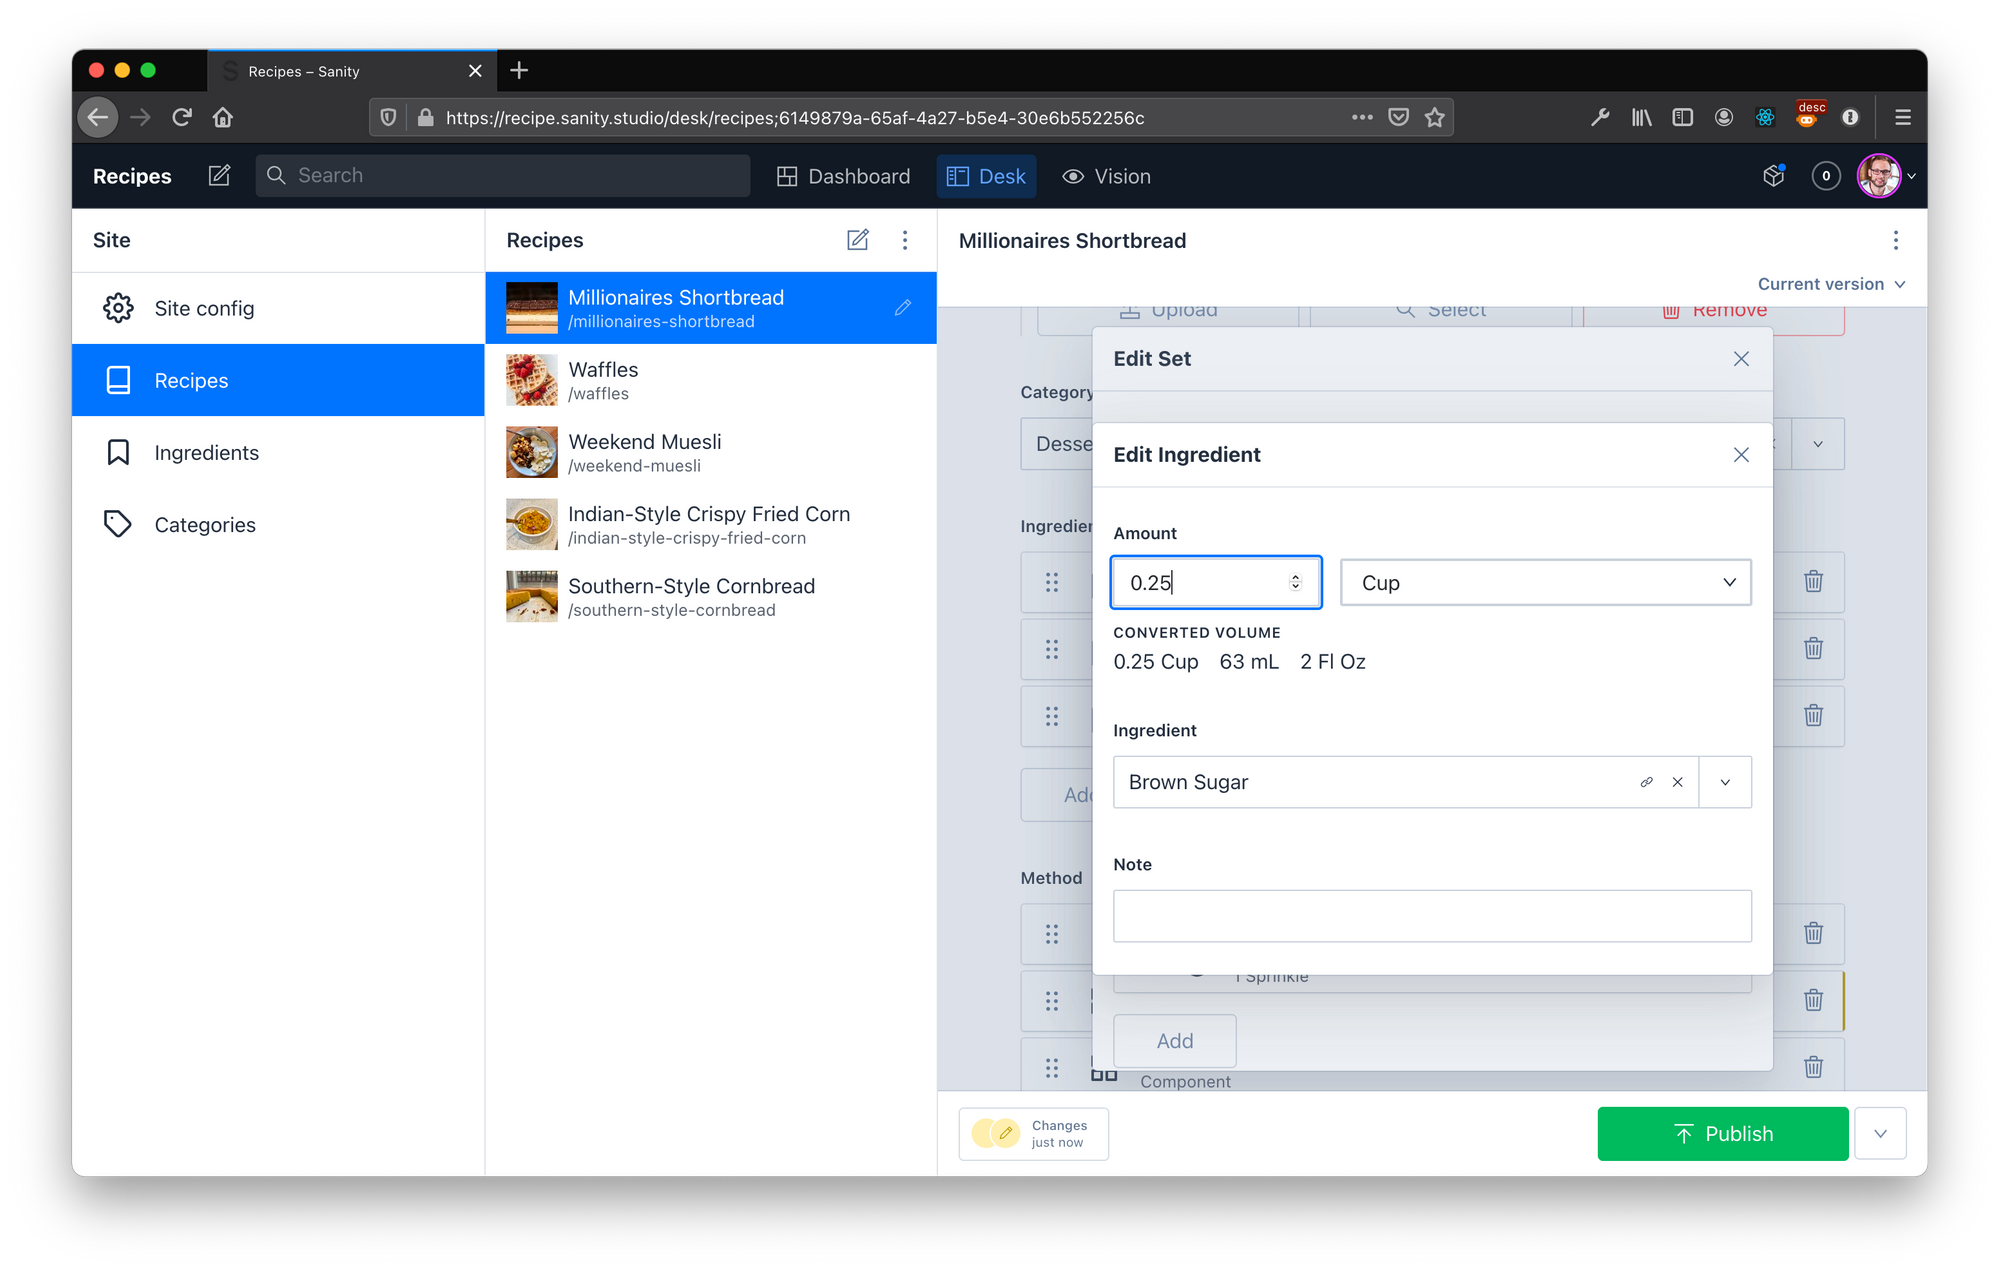Close the Edit Ingredient dialog

(x=1741, y=455)
